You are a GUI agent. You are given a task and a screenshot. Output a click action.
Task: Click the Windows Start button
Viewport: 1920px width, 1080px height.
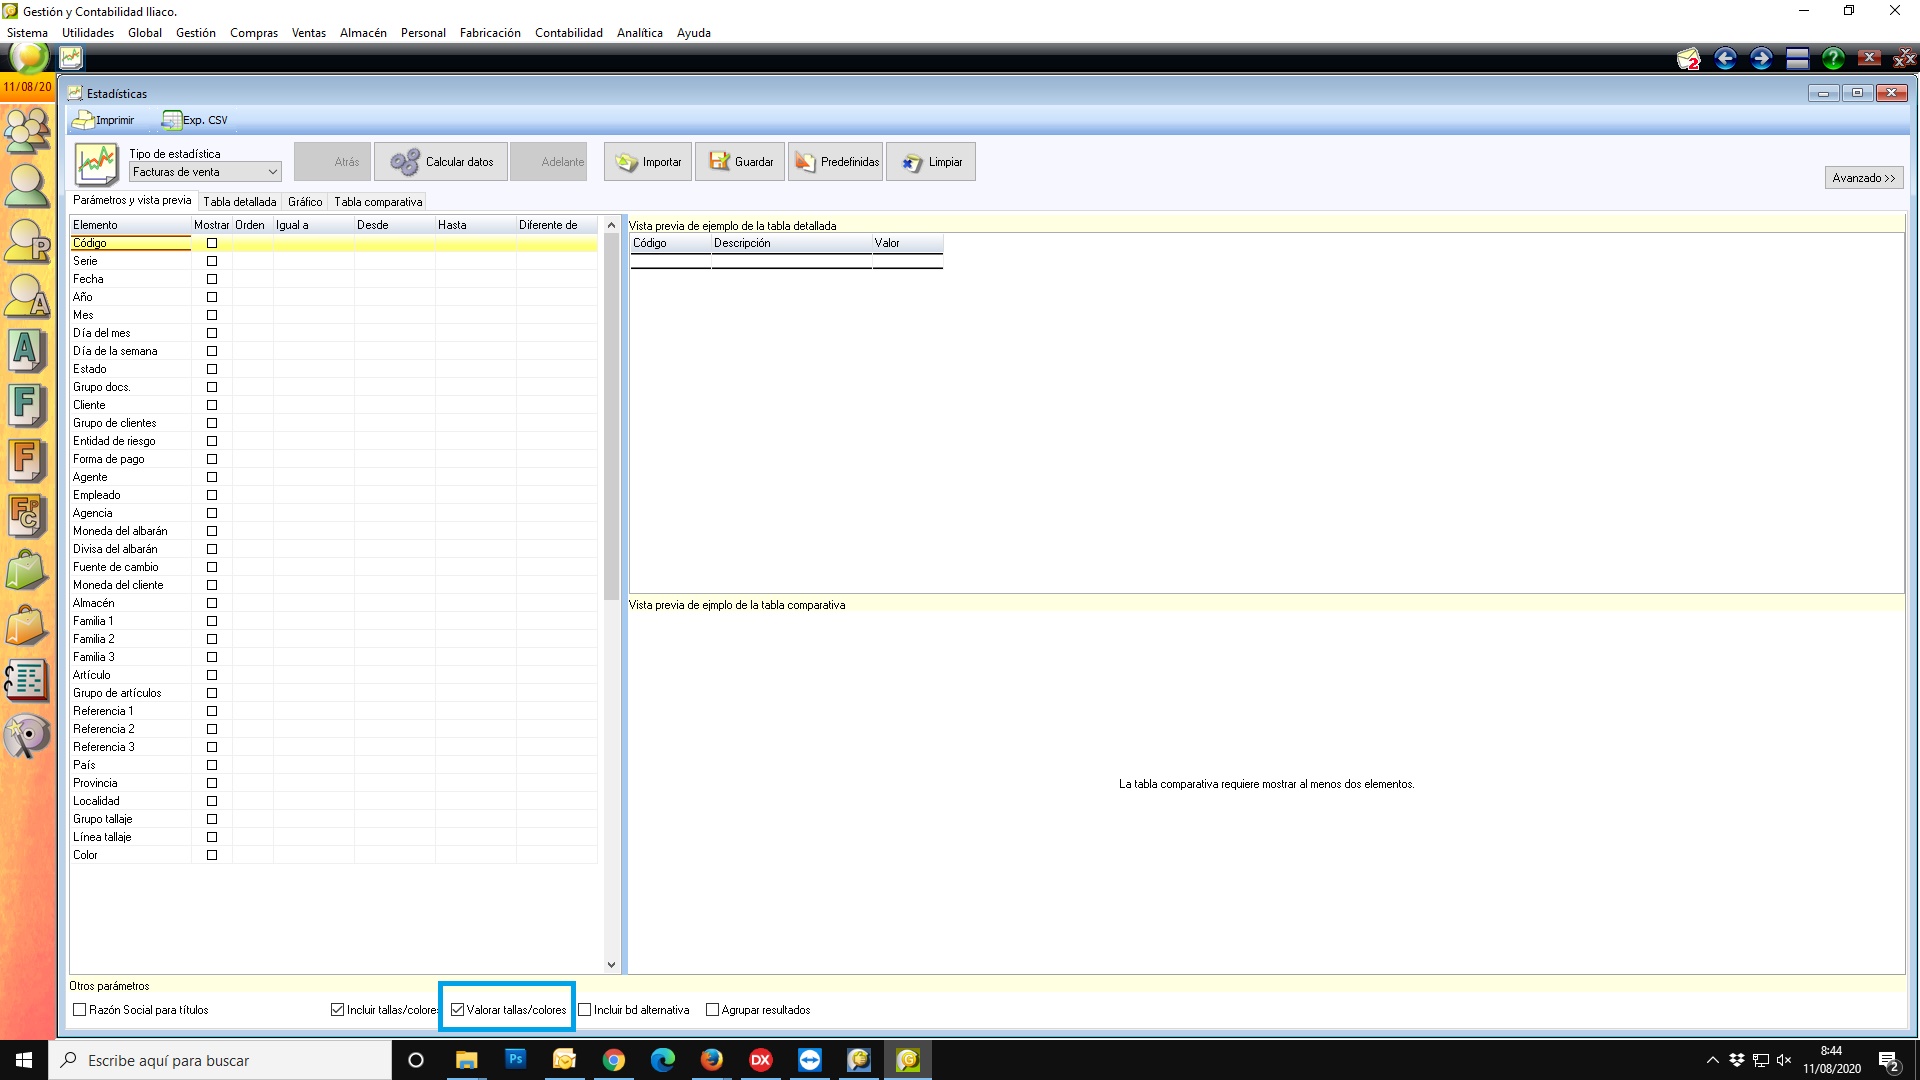coord(24,1060)
